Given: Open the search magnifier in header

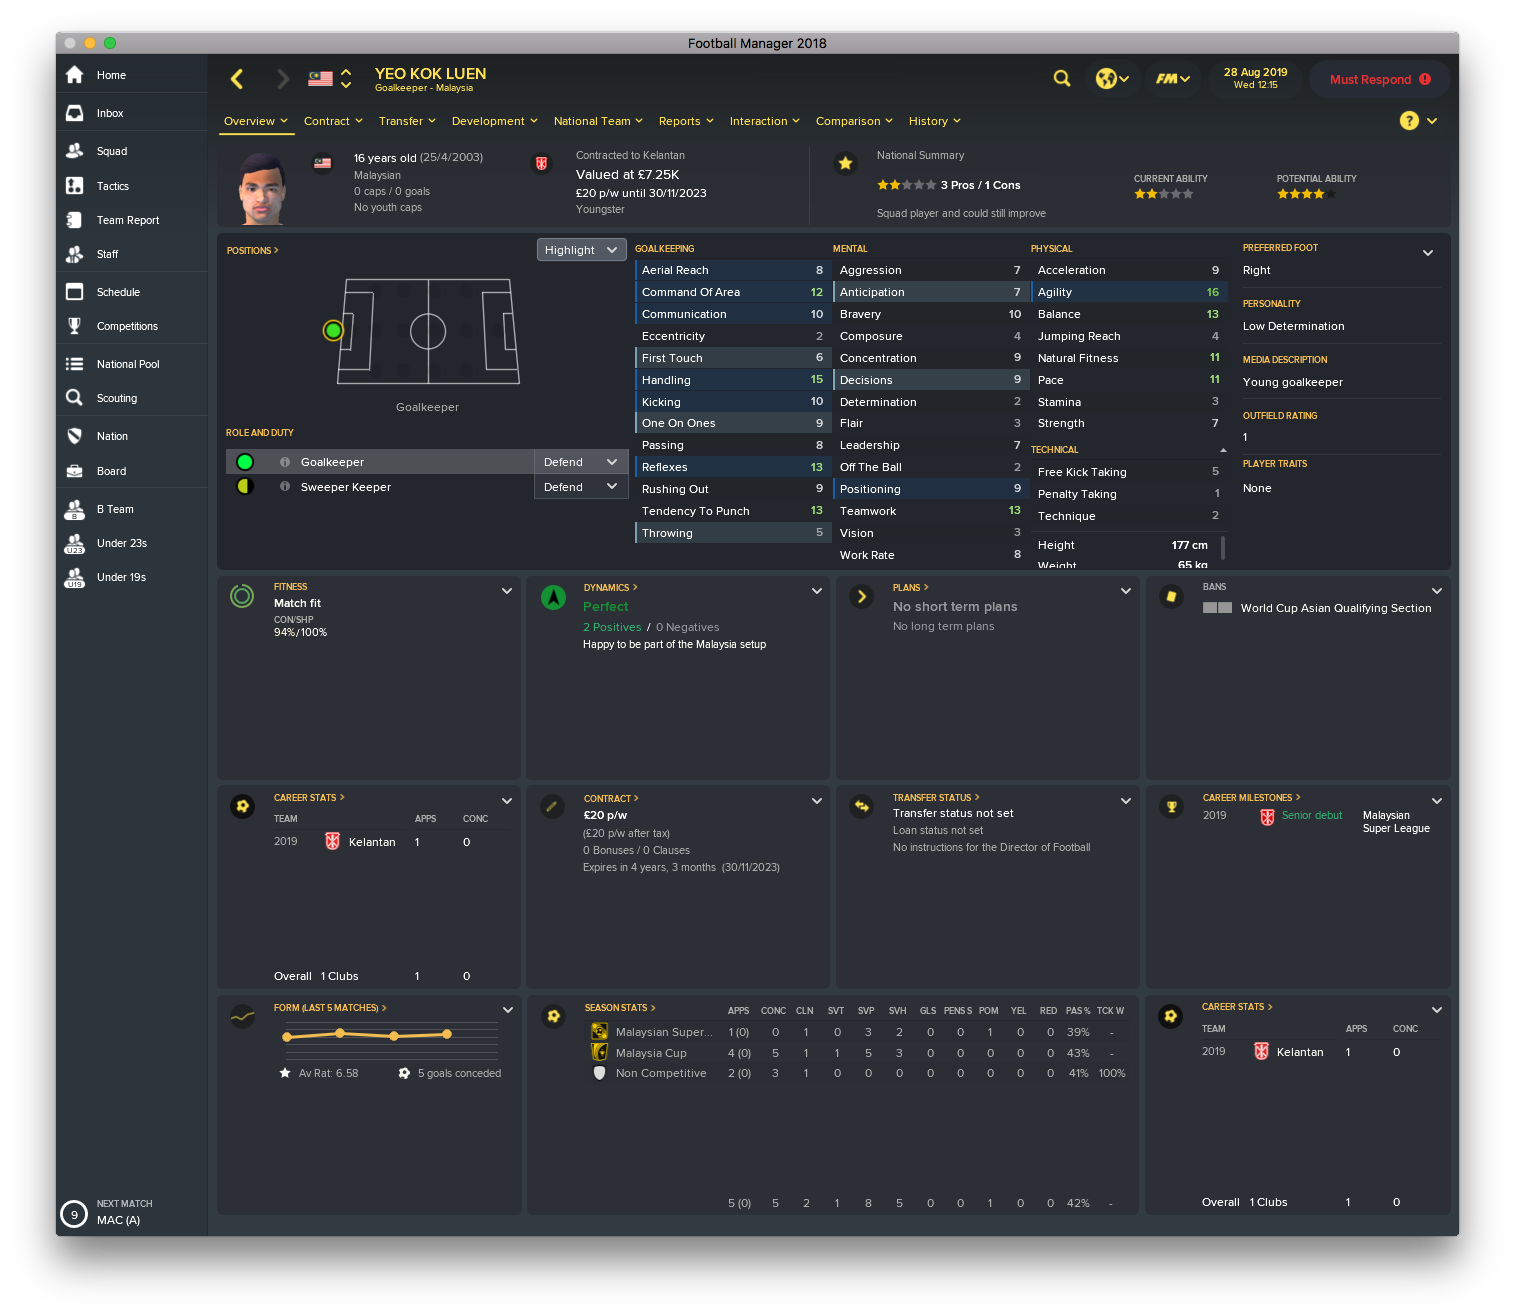Looking at the screenshot, I should click(x=1062, y=78).
